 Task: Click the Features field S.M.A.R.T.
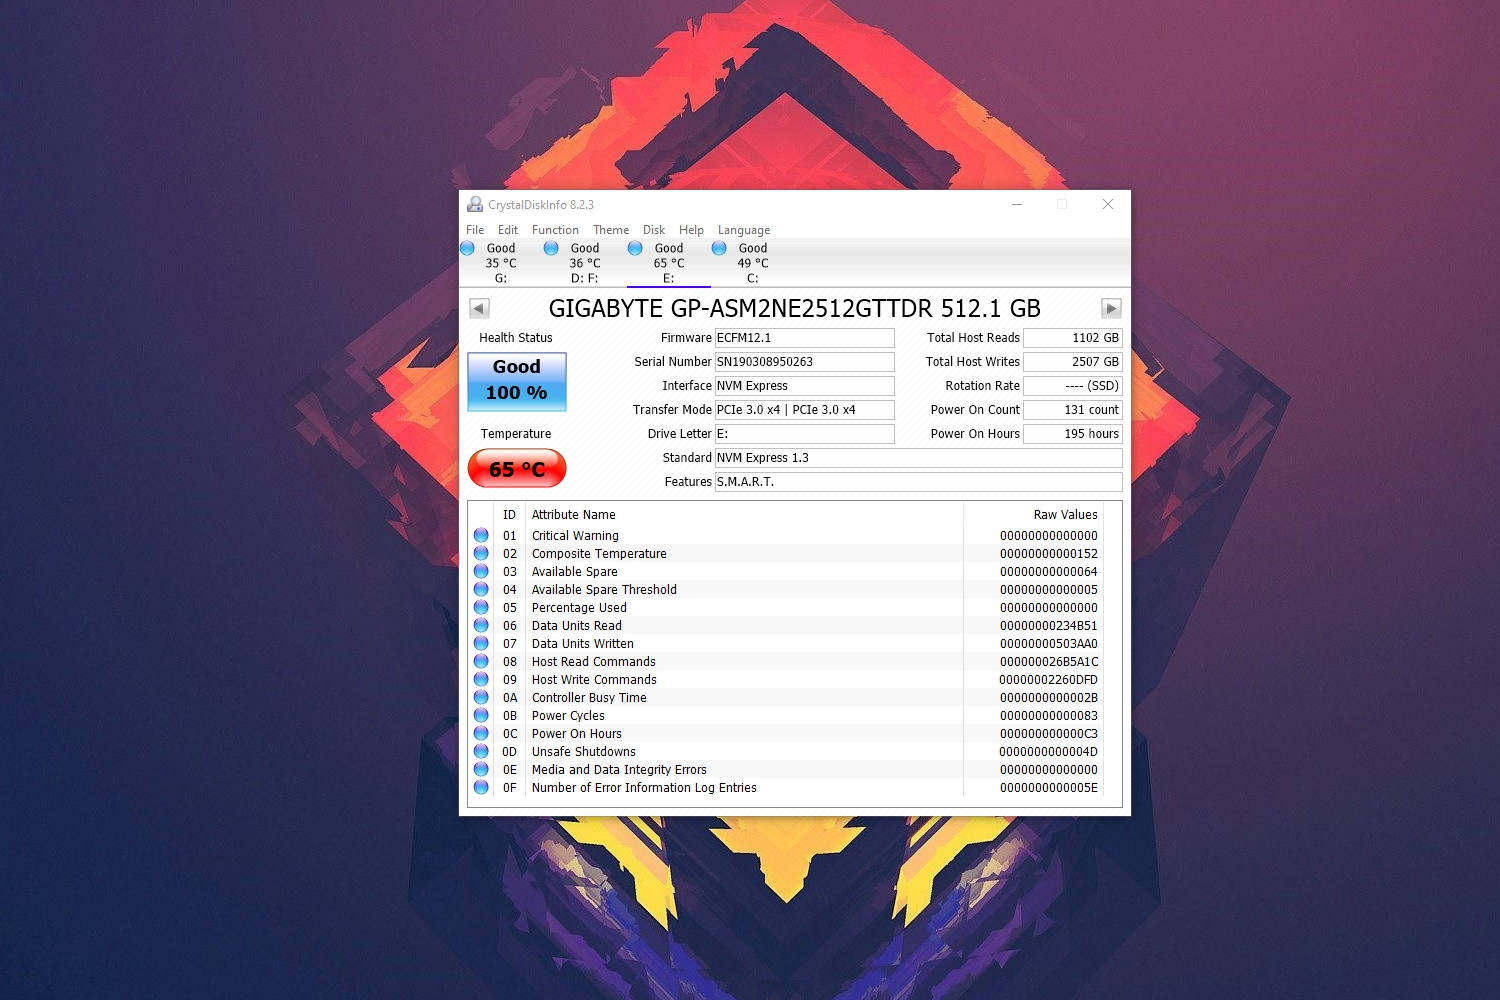(919, 482)
